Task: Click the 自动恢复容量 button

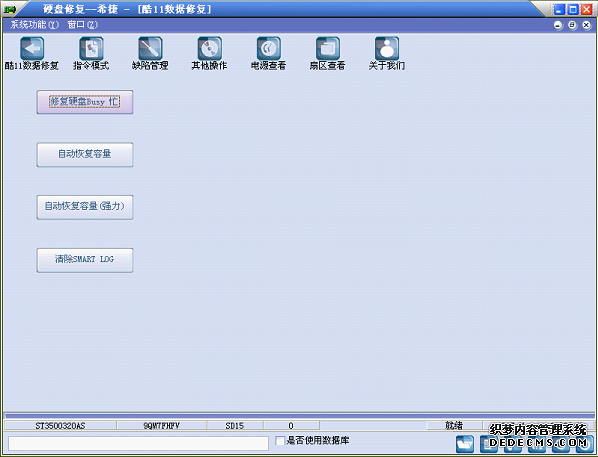Action: (85, 154)
